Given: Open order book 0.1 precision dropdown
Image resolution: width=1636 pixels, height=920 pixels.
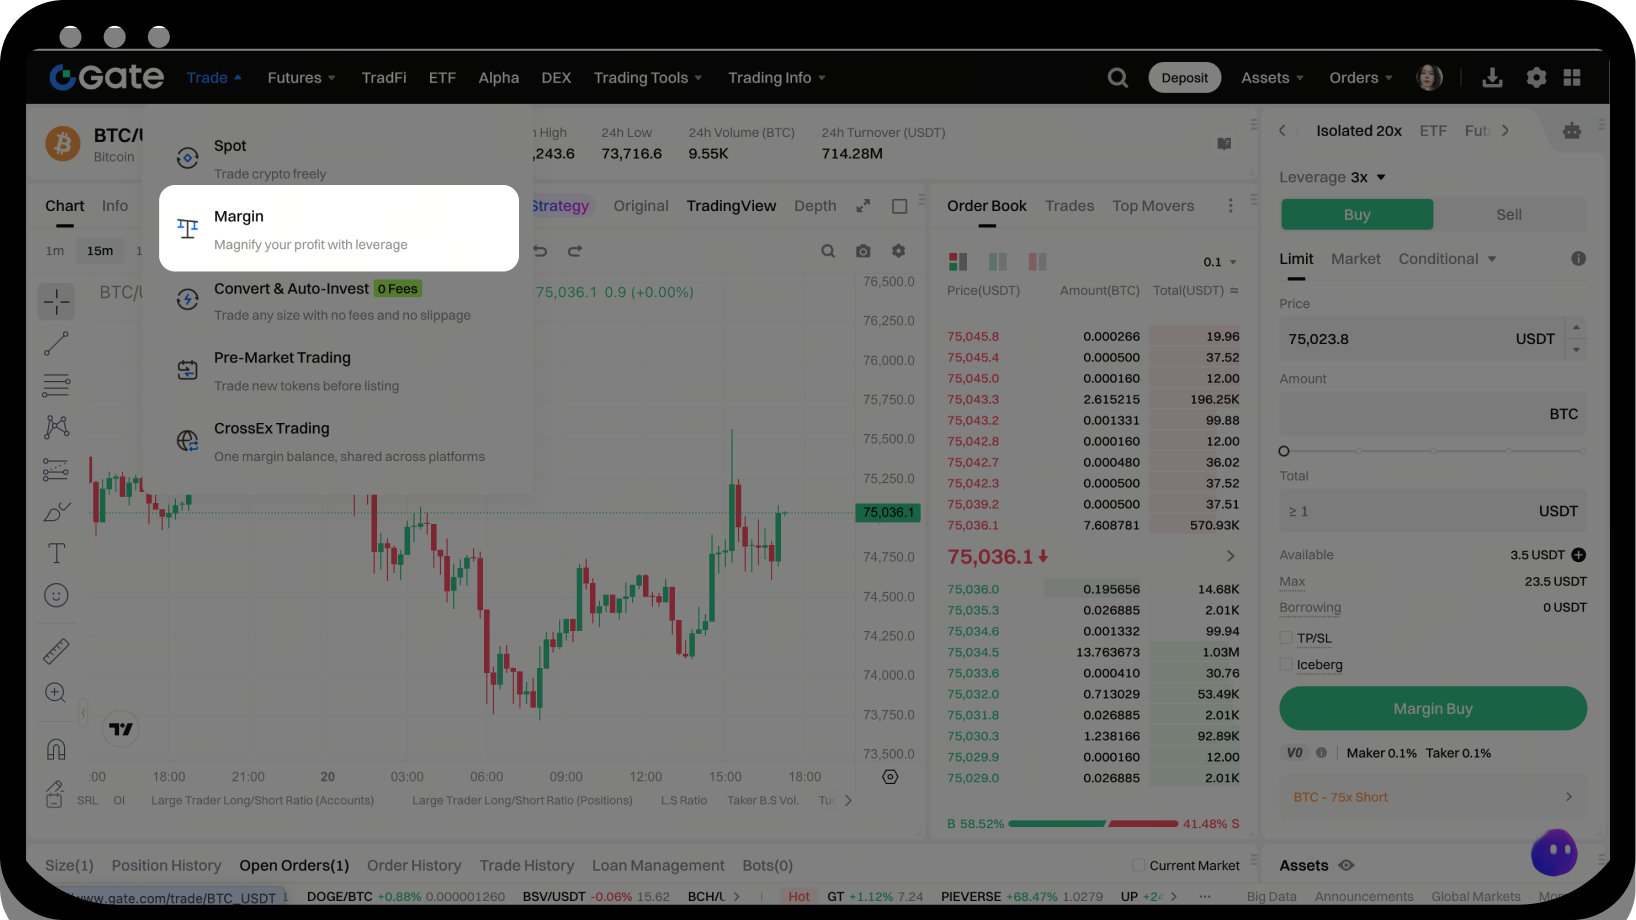Looking at the screenshot, I should pyautogui.click(x=1220, y=262).
